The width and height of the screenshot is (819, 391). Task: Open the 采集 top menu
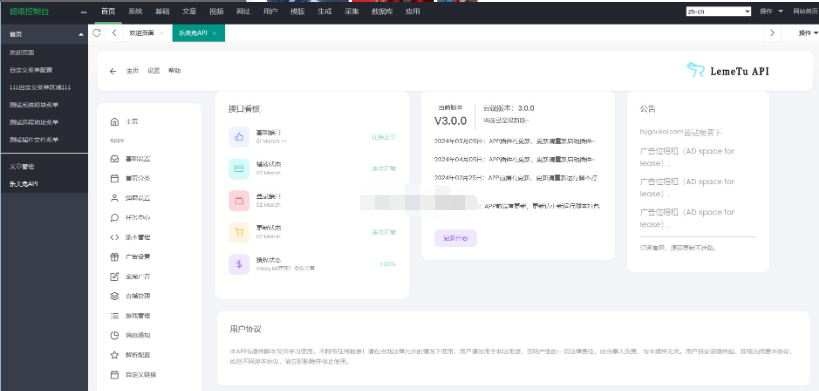pyautogui.click(x=352, y=11)
